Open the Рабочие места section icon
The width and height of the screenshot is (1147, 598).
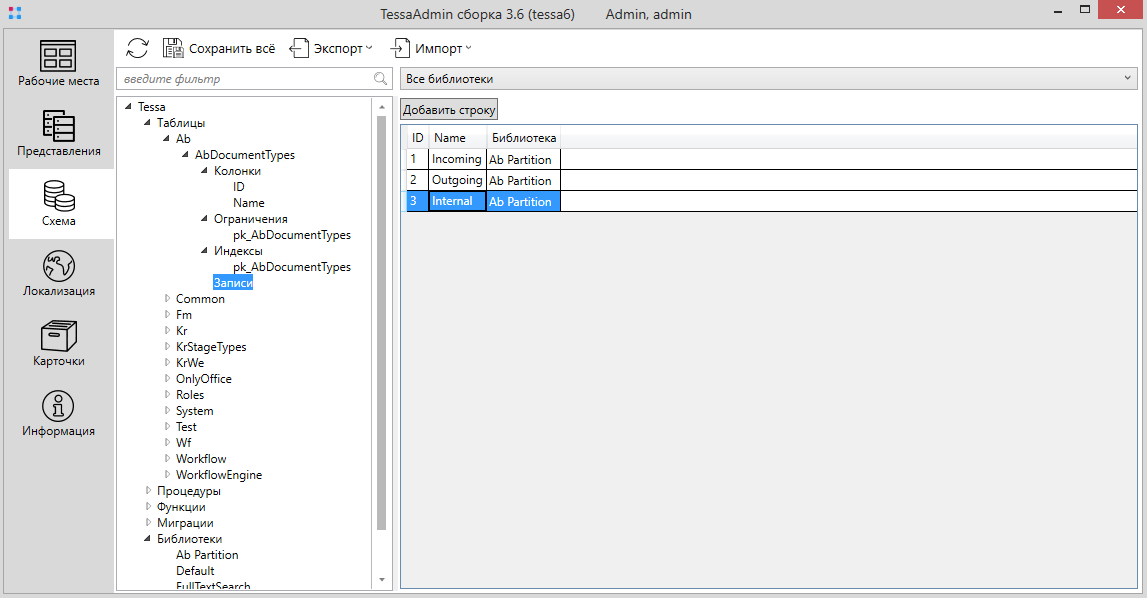click(58, 56)
